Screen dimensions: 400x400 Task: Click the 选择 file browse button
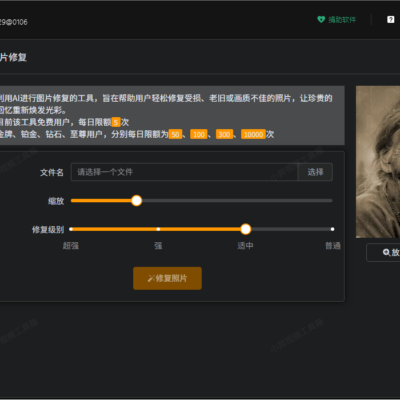point(315,172)
